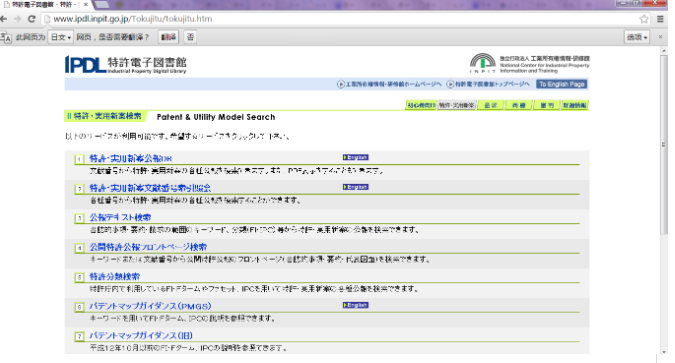The width and height of the screenshot is (675, 363).
Task: Select the 意匠 tab
Action: (x=490, y=105)
